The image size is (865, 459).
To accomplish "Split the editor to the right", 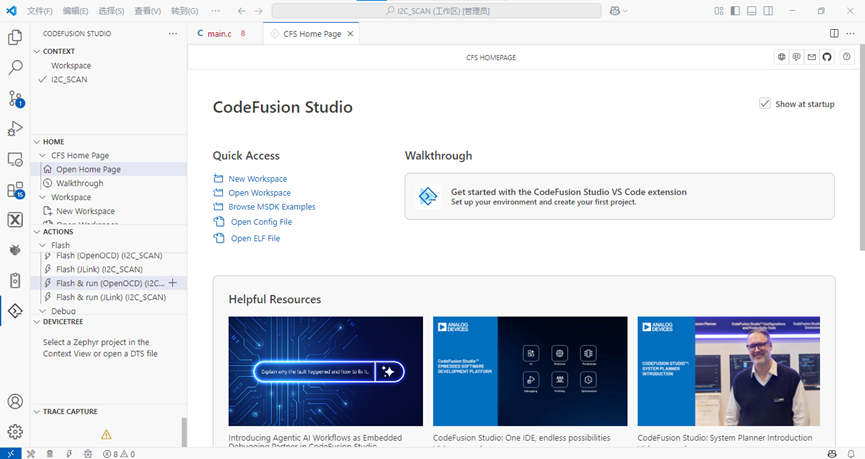I will (x=834, y=34).
